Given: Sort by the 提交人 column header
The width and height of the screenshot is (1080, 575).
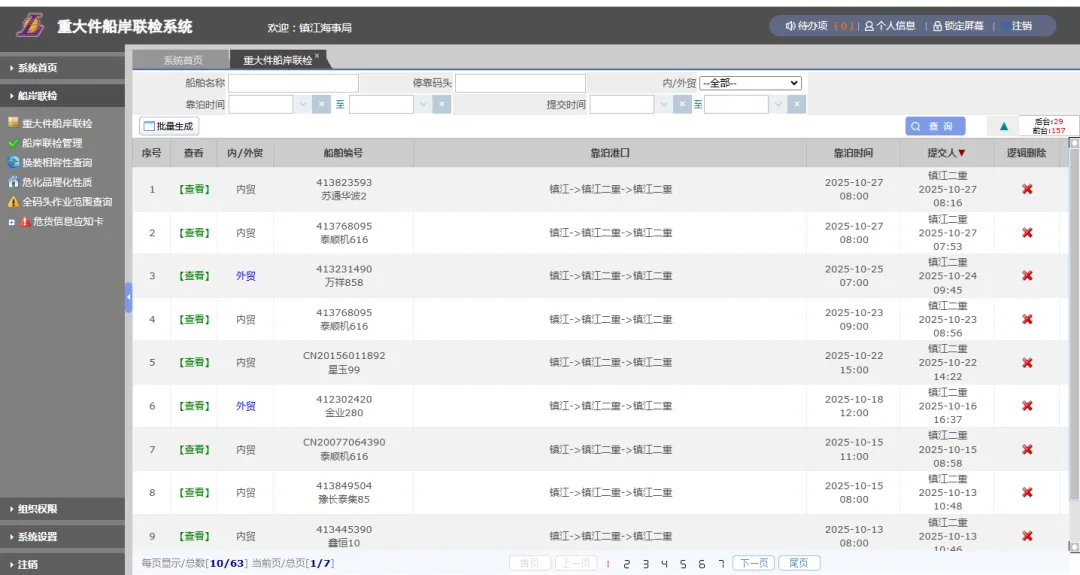Looking at the screenshot, I should (946, 153).
